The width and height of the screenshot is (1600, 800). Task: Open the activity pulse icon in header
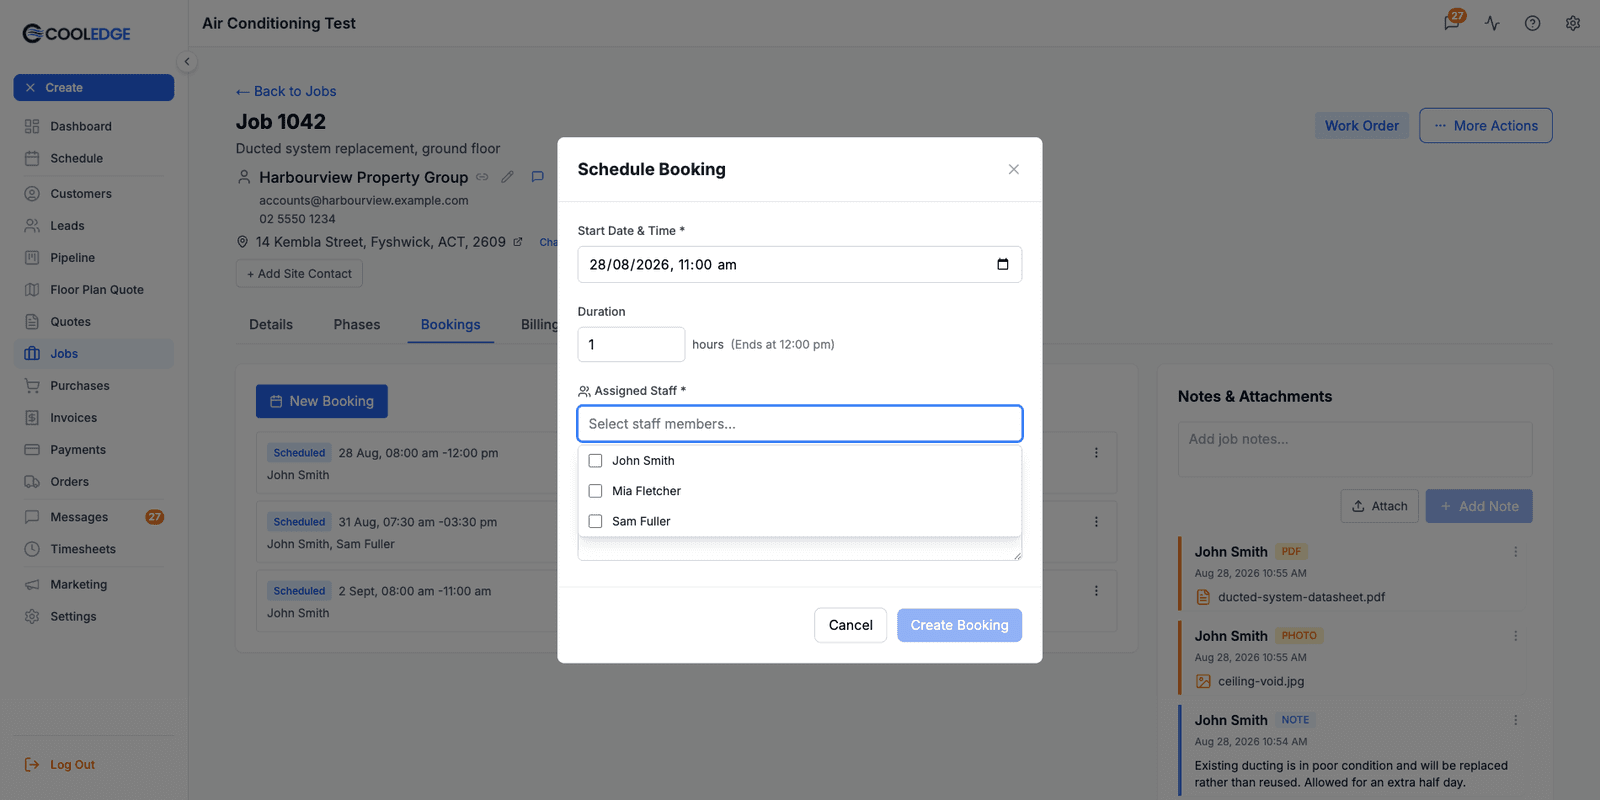click(1492, 23)
